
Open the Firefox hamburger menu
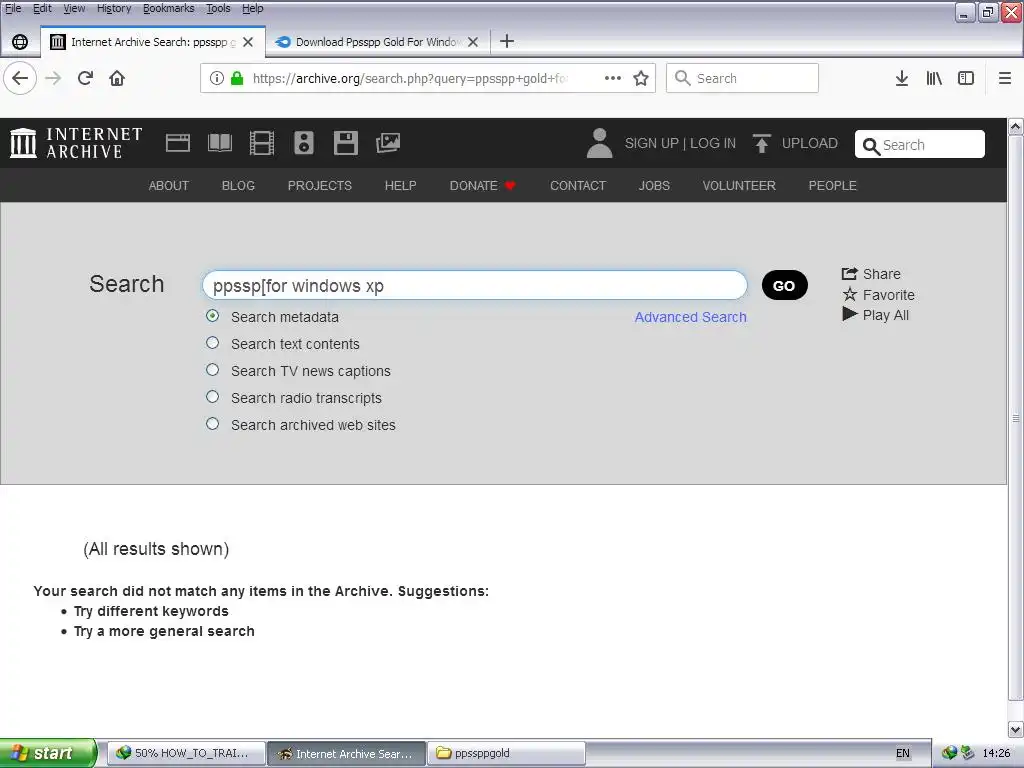tap(1004, 78)
